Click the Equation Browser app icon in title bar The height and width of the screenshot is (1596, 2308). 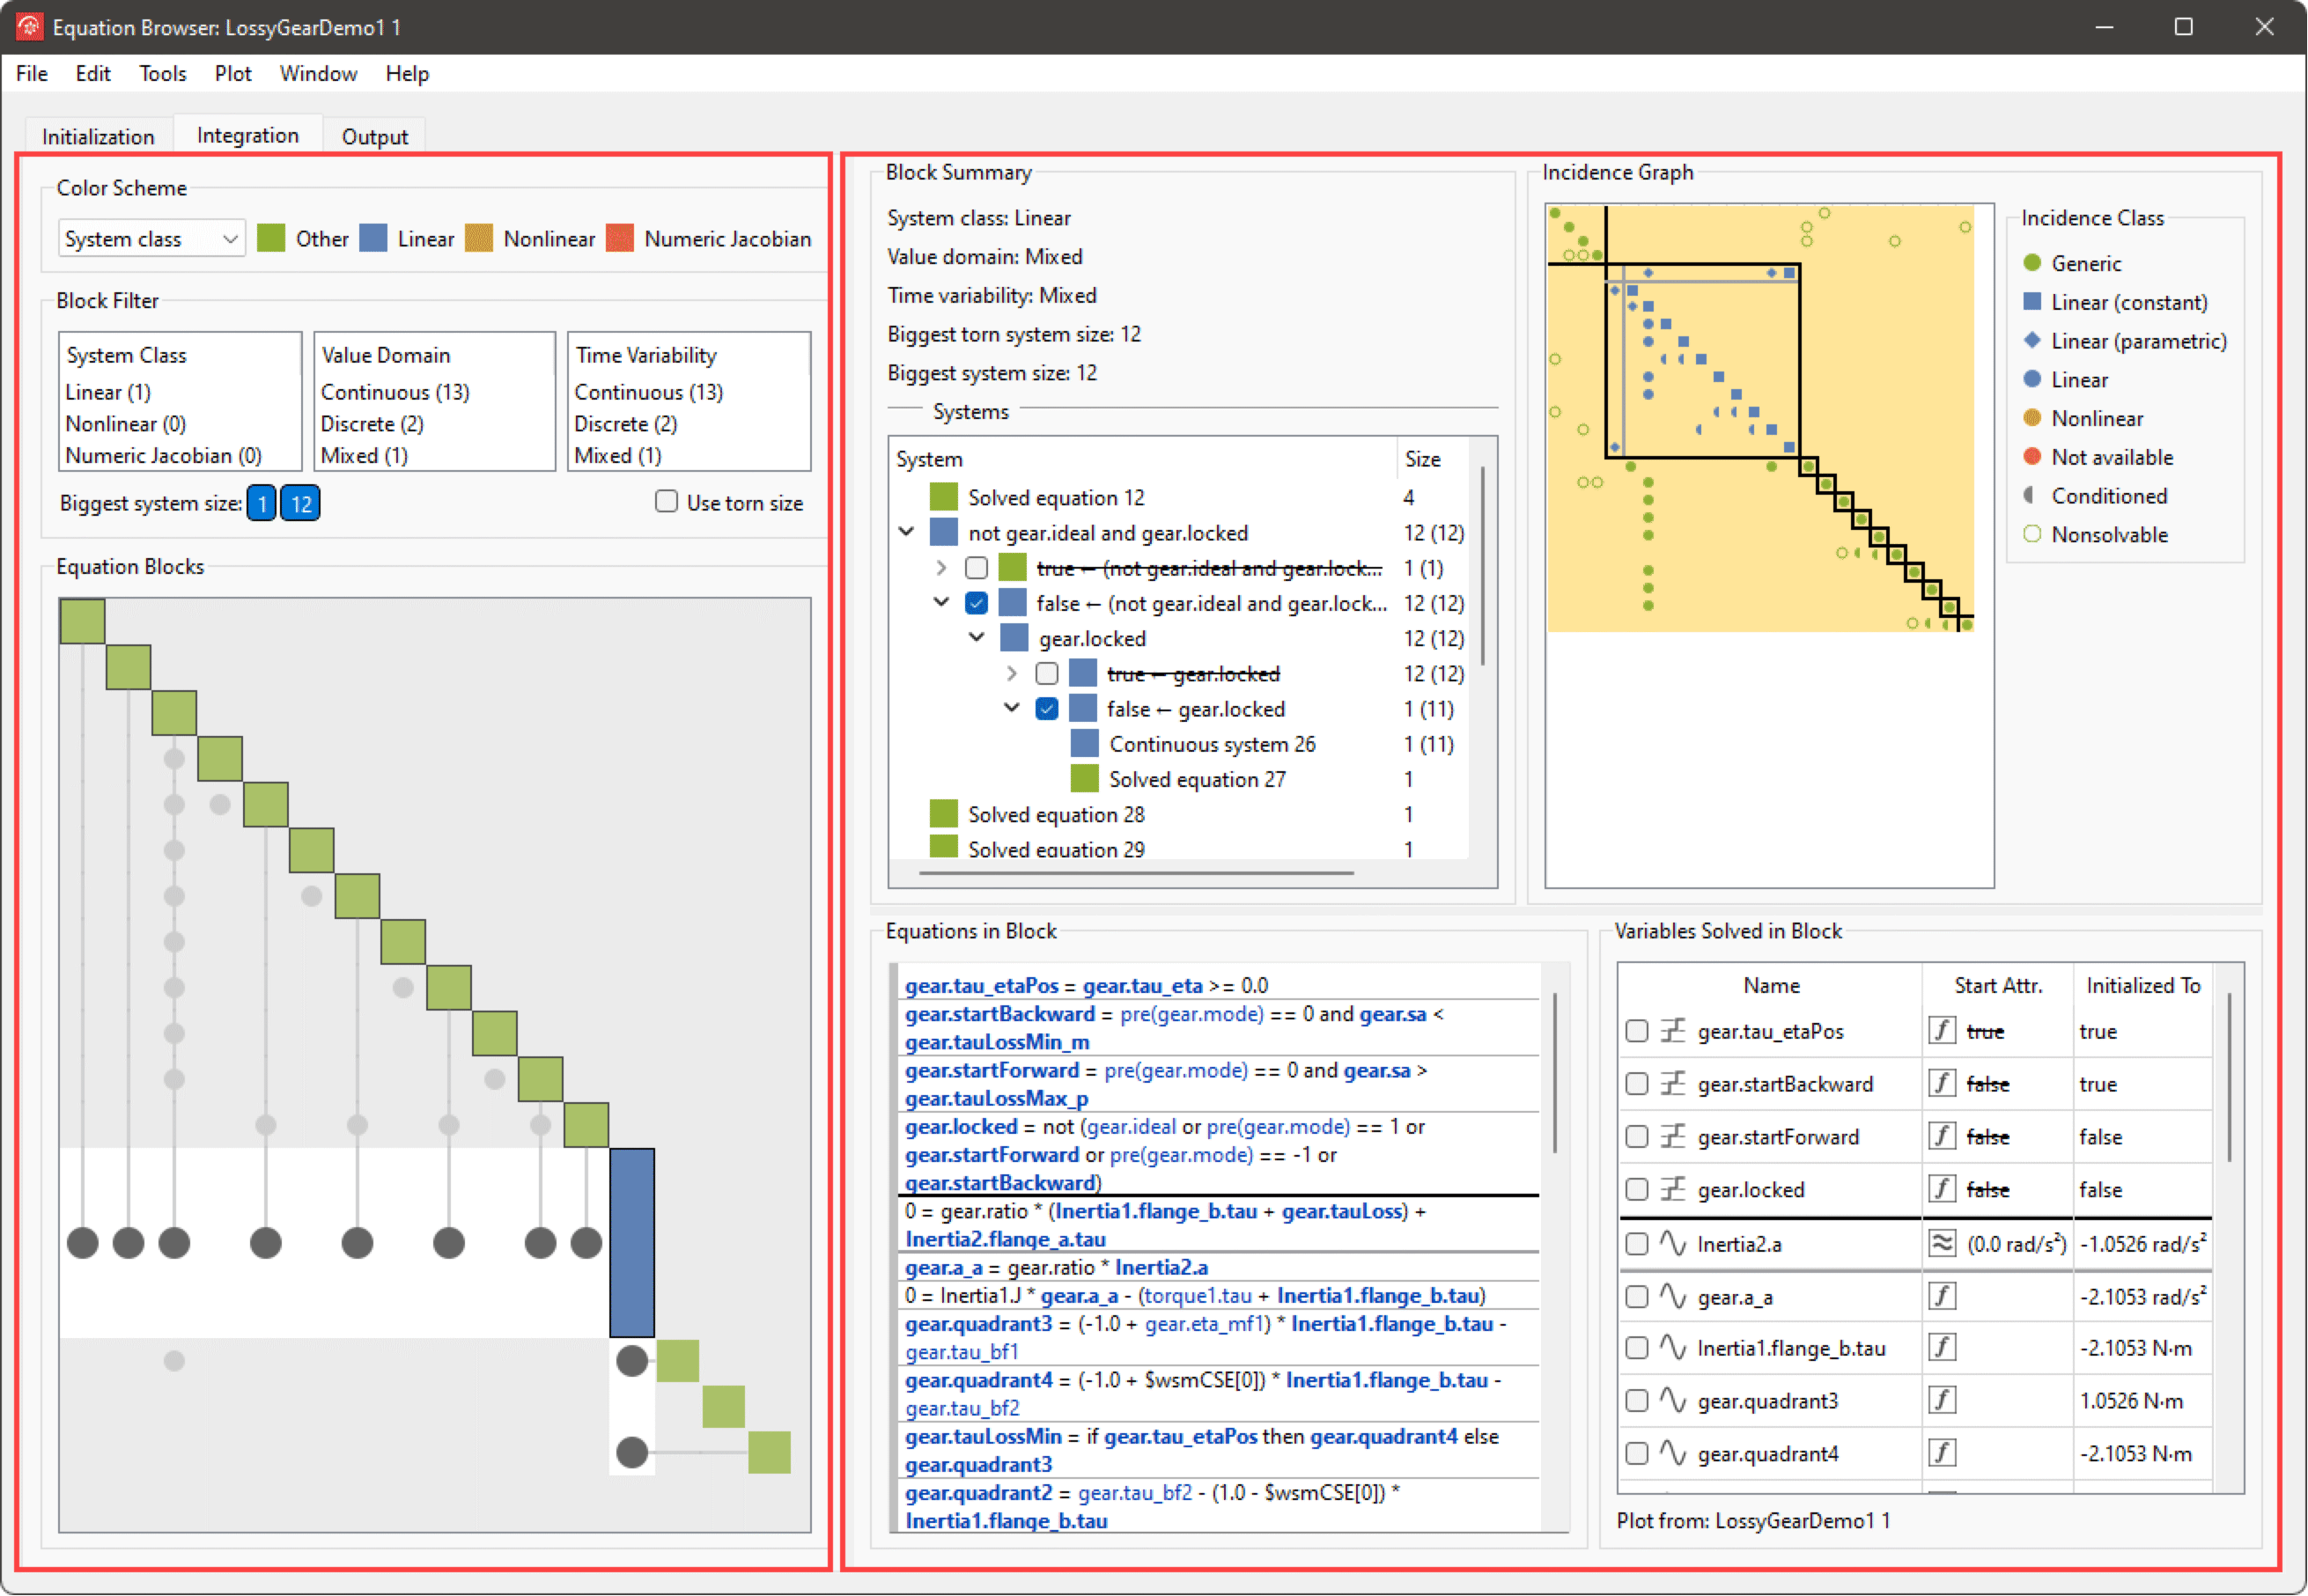click(29, 27)
